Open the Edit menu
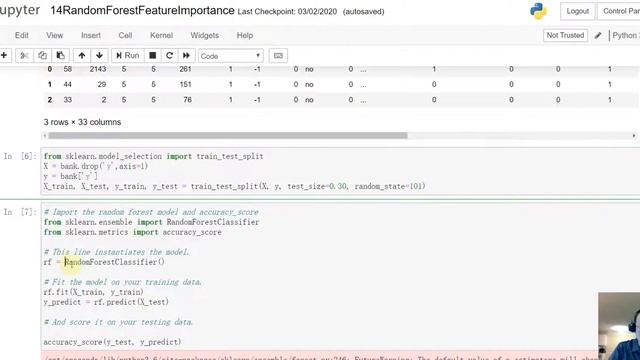This screenshot has height=360, width=640. coord(22,36)
